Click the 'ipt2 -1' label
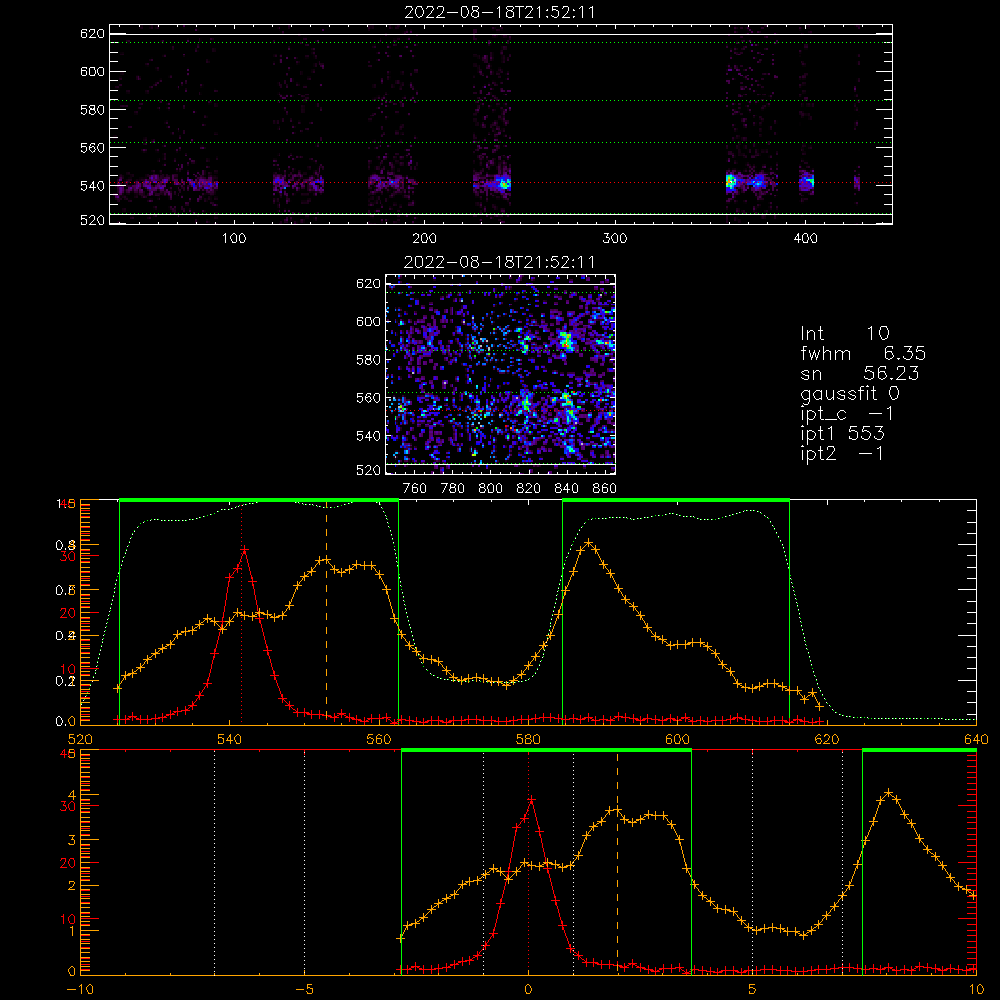Viewport: 1000px width, 1000px height. [x=841, y=453]
